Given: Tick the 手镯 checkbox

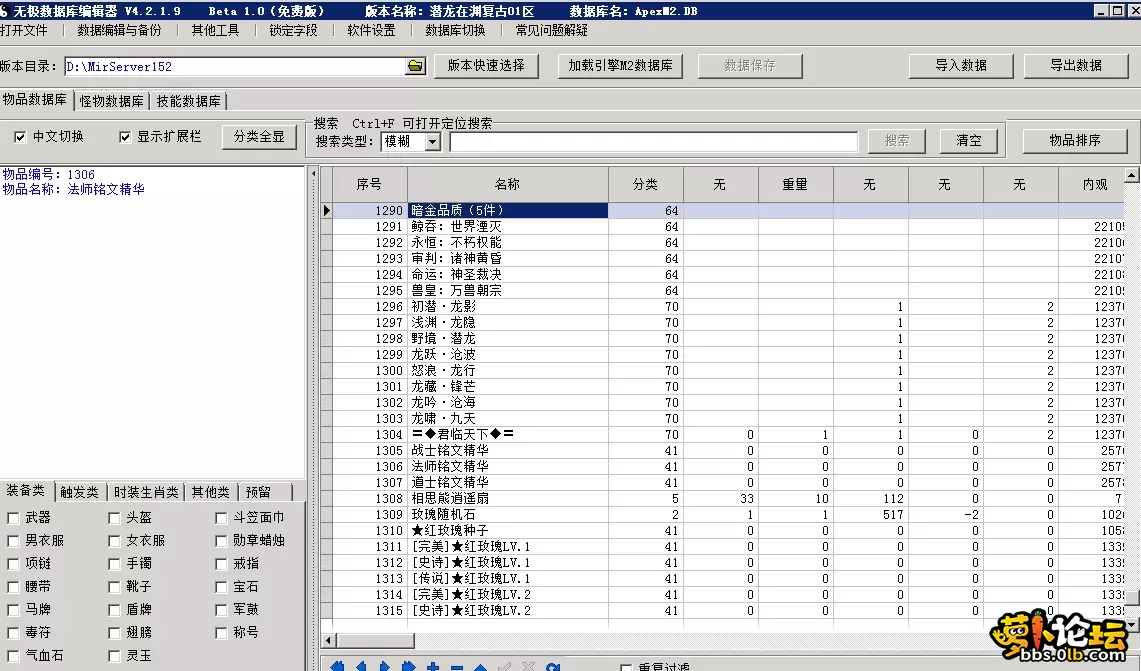Looking at the screenshot, I should [114, 564].
